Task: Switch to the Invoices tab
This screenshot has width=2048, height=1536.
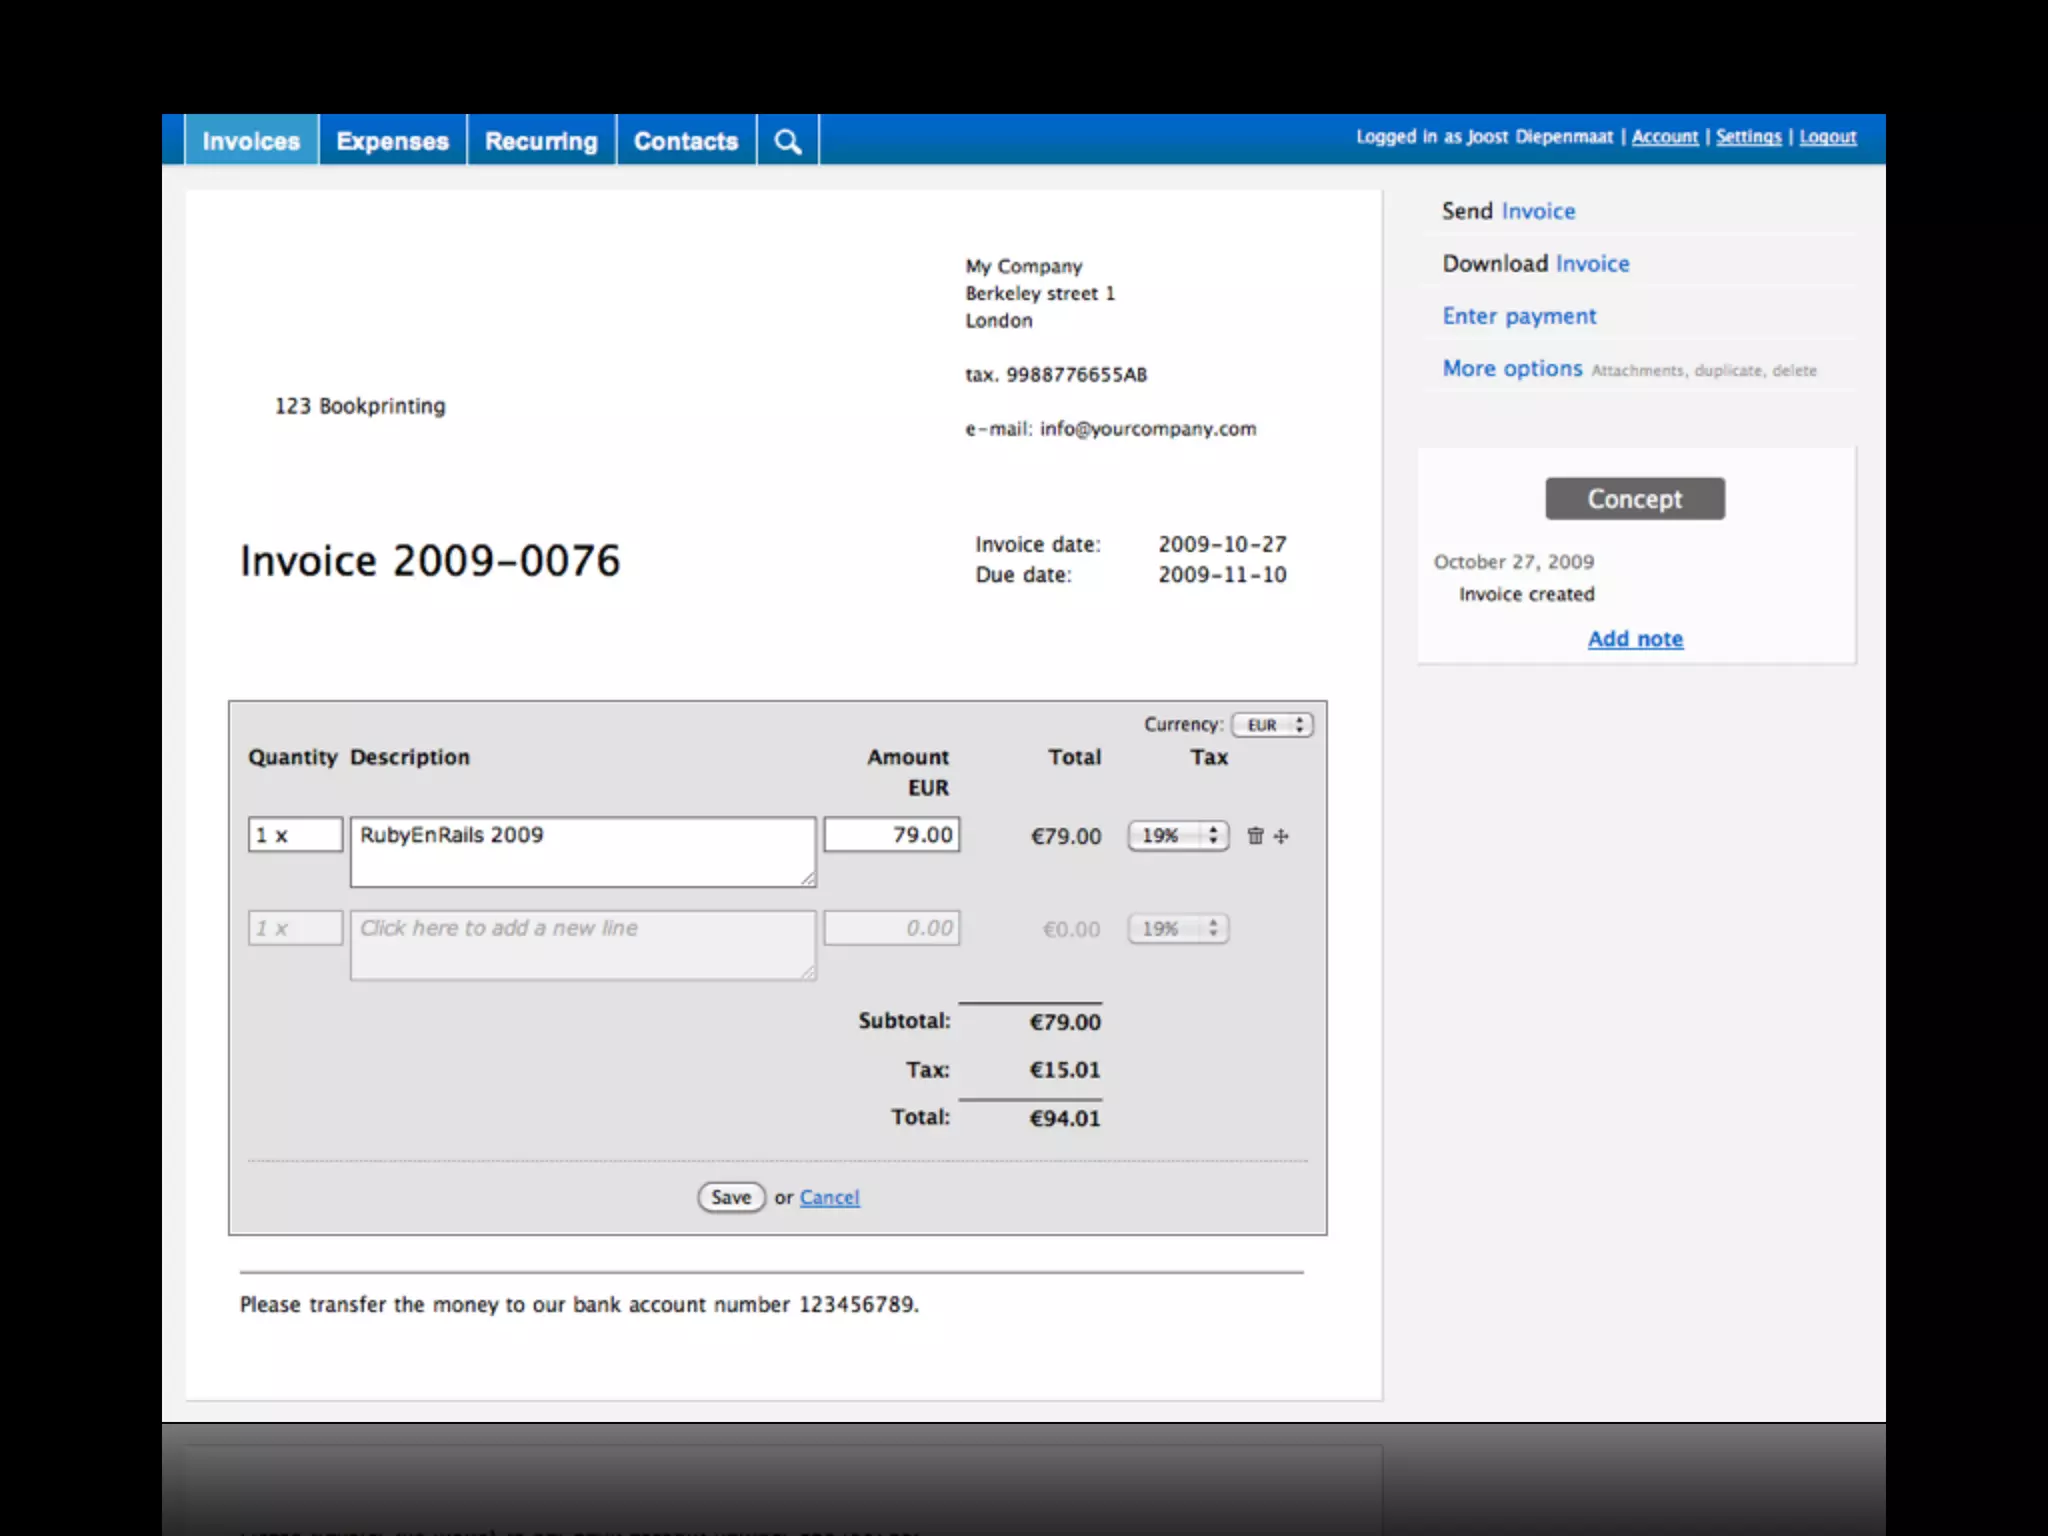Action: 251,141
